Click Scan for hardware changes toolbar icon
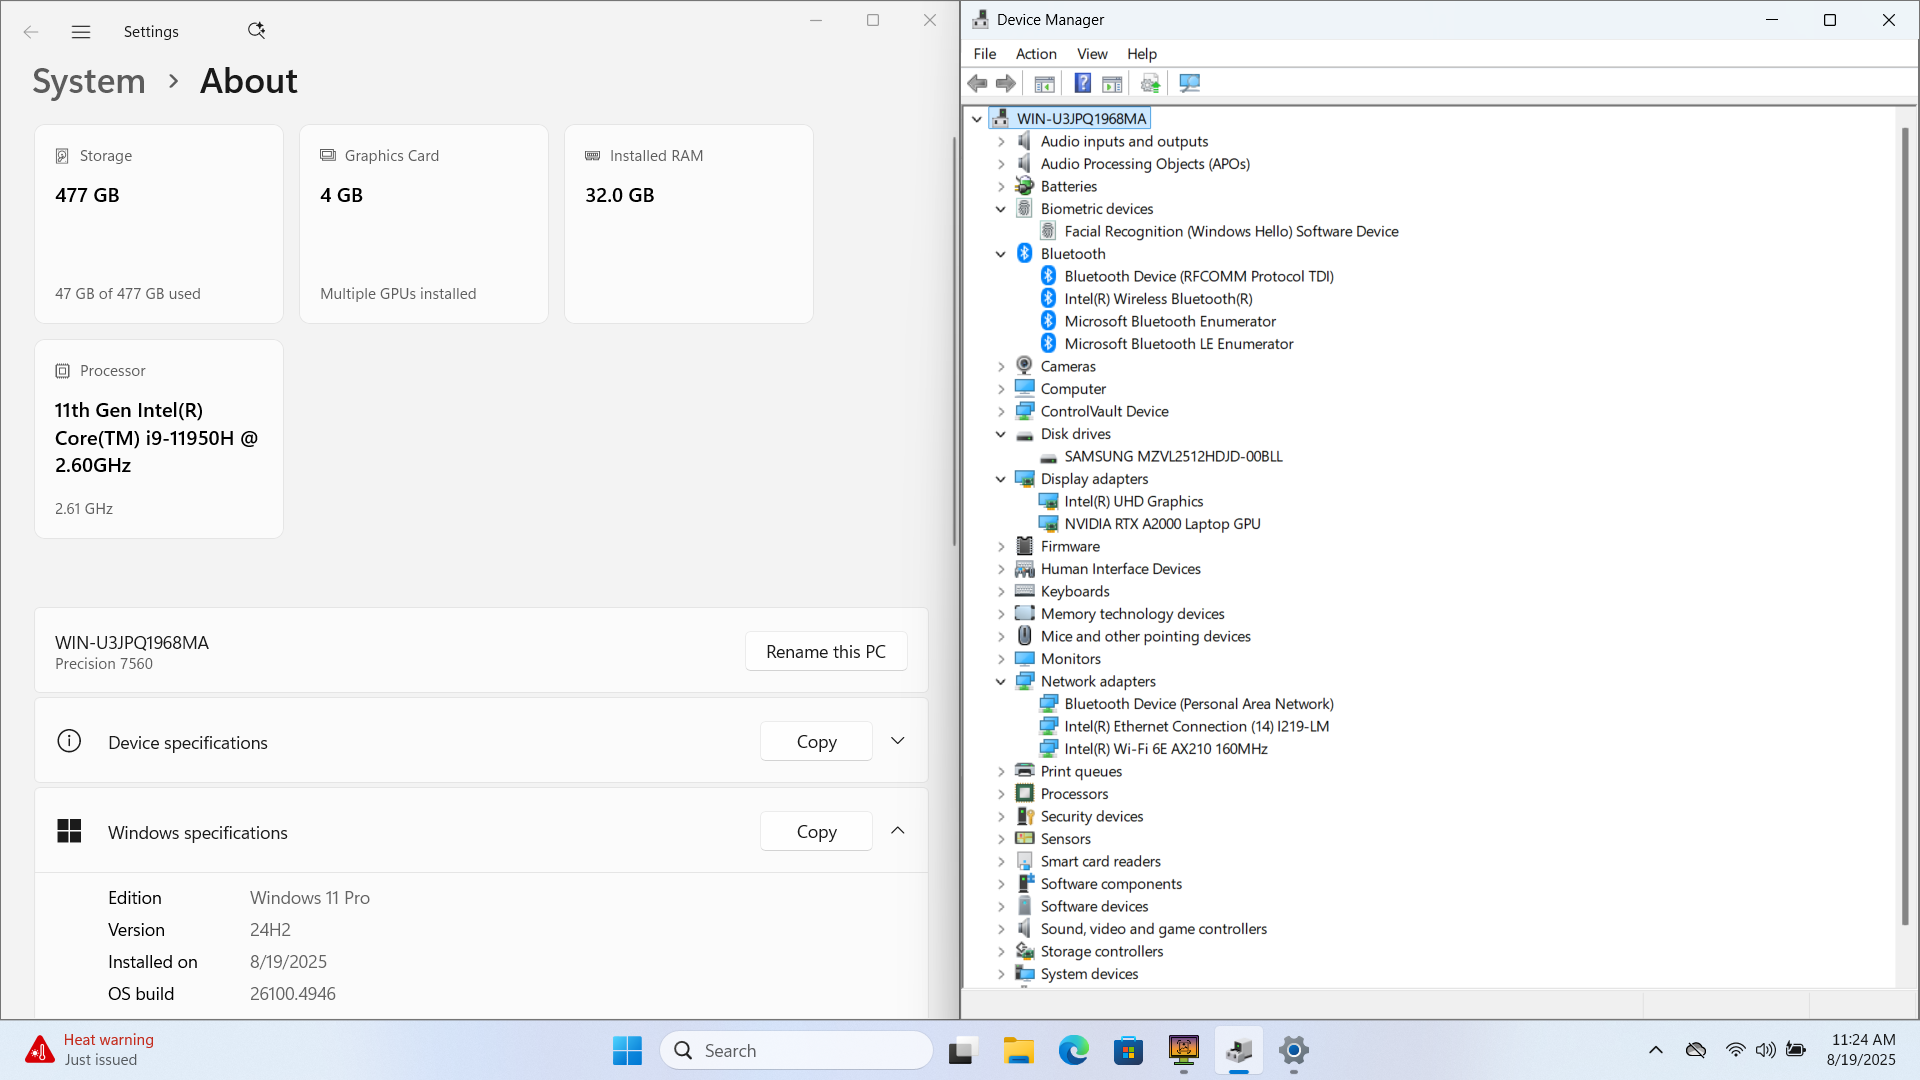The height and width of the screenshot is (1080, 1920). click(x=1189, y=83)
